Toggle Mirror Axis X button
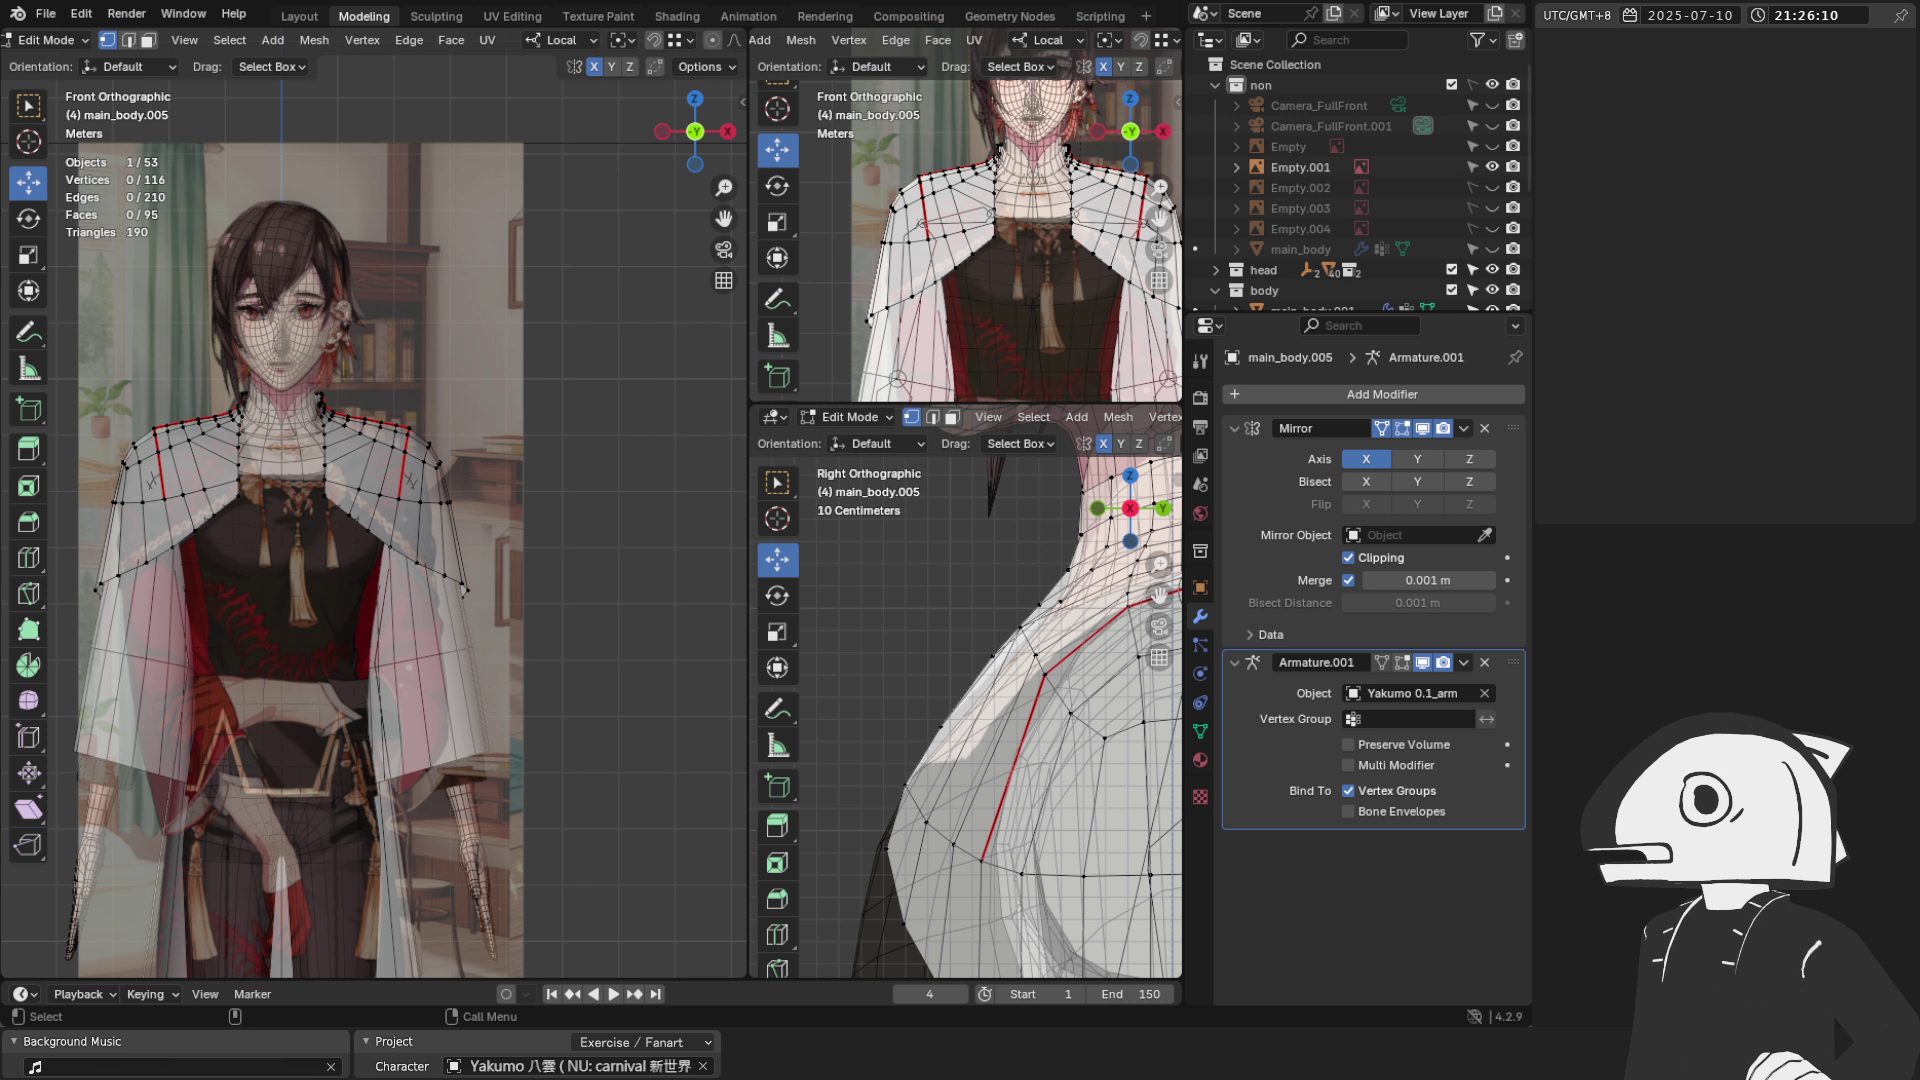 tap(1366, 459)
